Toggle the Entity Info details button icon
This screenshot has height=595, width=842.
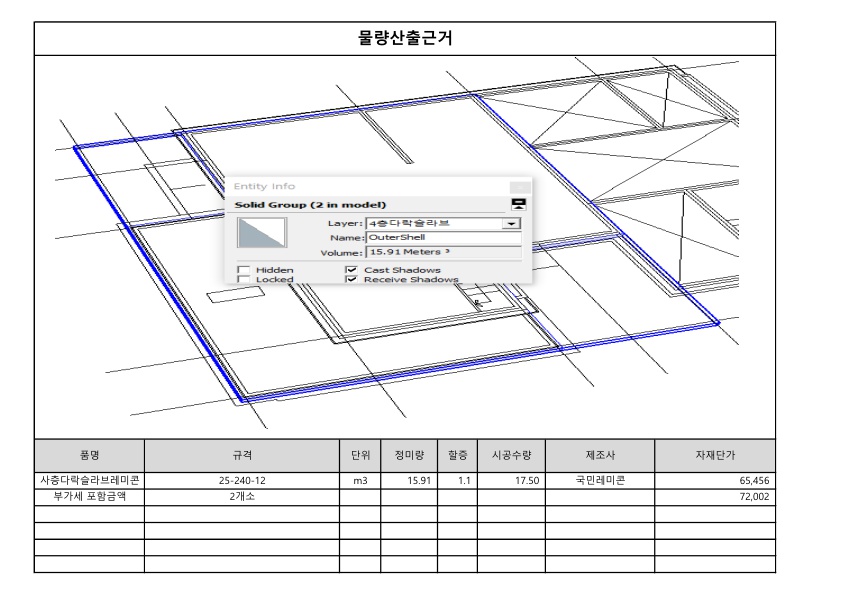pyautogui.click(x=519, y=204)
